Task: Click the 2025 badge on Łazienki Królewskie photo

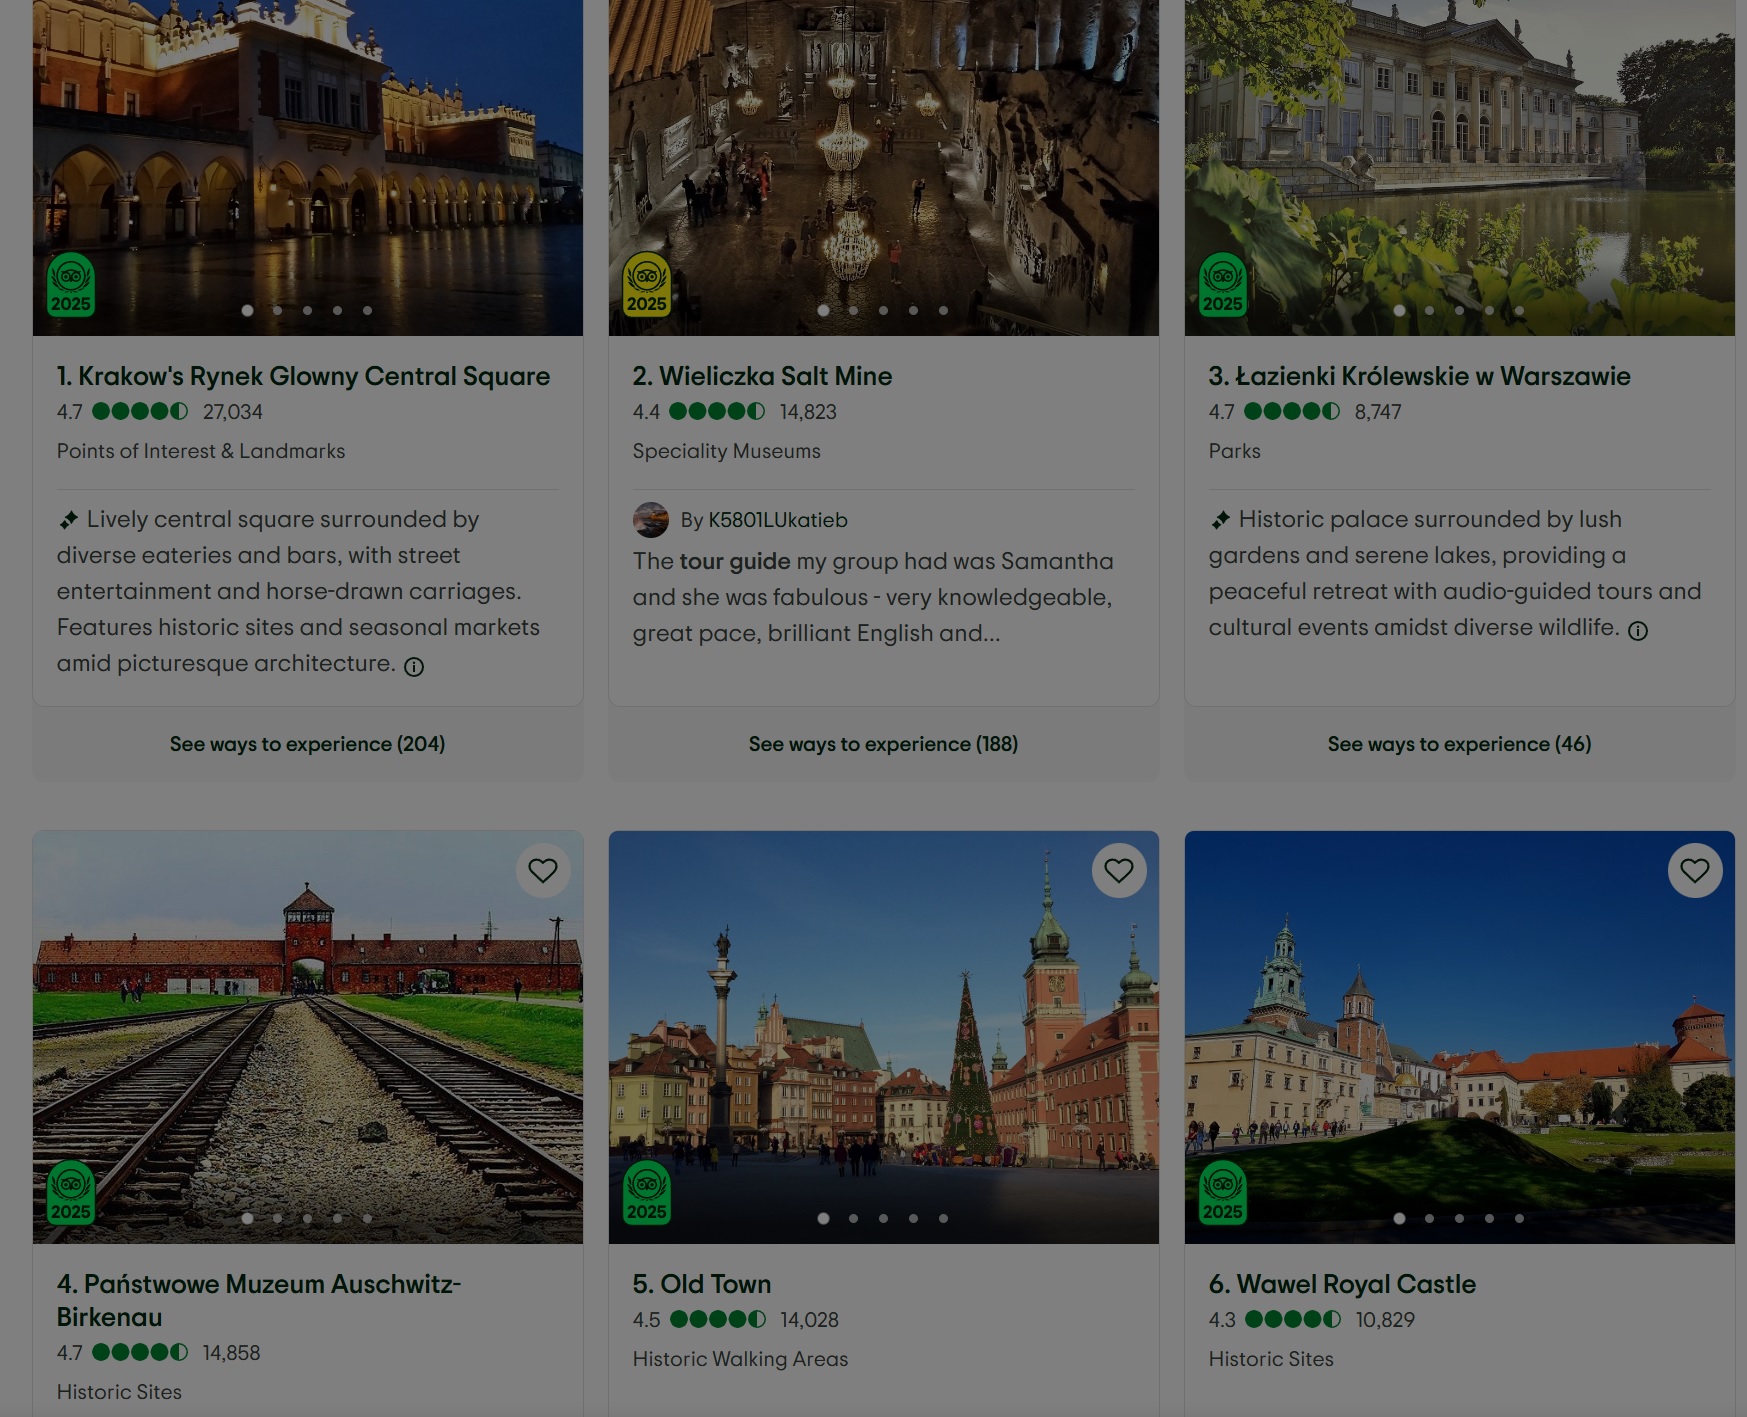Action: [x=1223, y=285]
